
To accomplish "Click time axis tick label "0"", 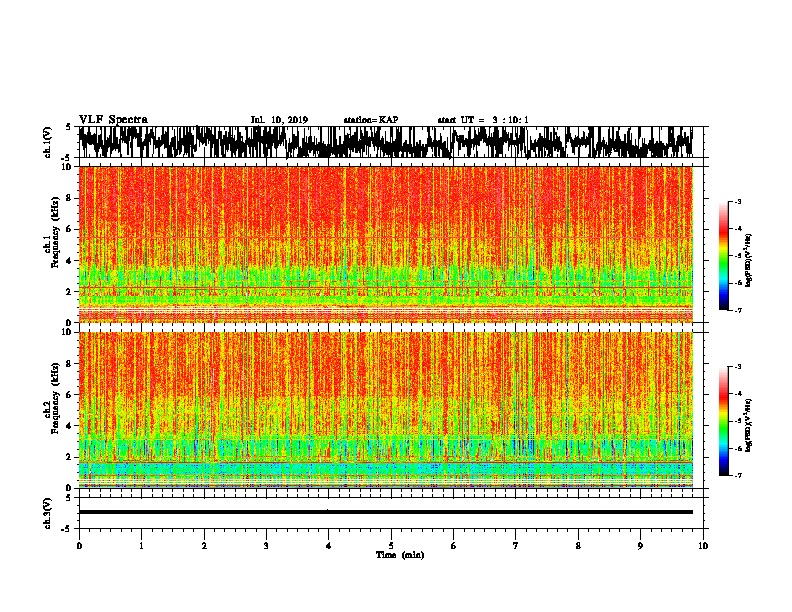I will [79, 546].
